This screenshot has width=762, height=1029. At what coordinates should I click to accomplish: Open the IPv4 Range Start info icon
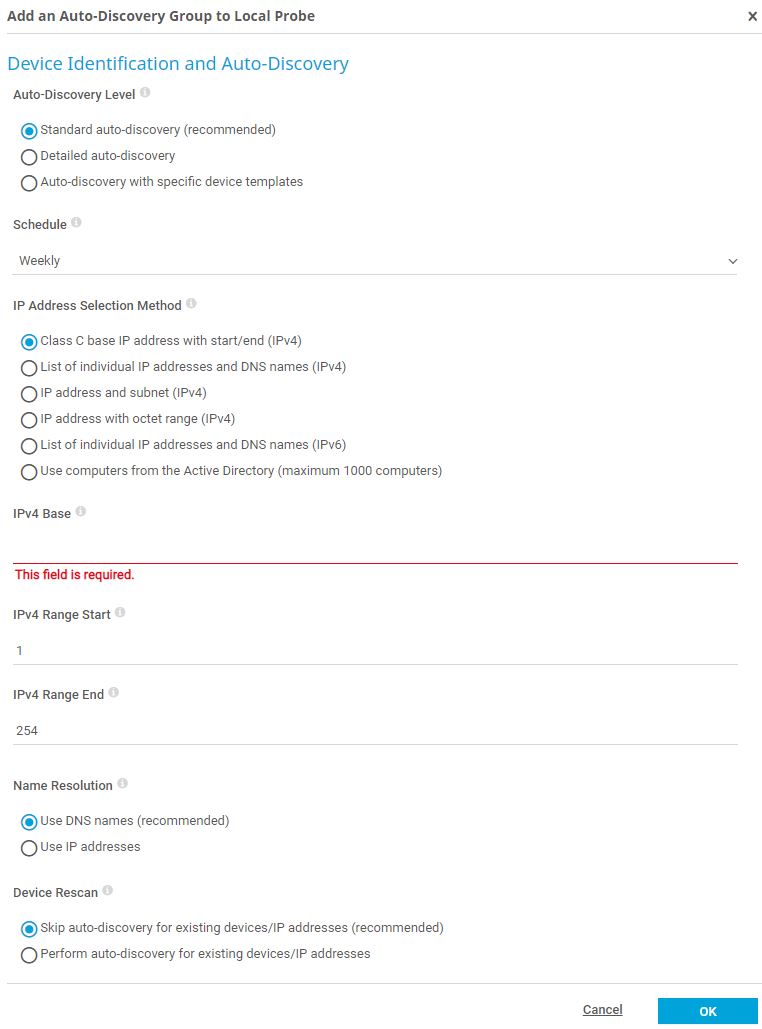(x=119, y=611)
